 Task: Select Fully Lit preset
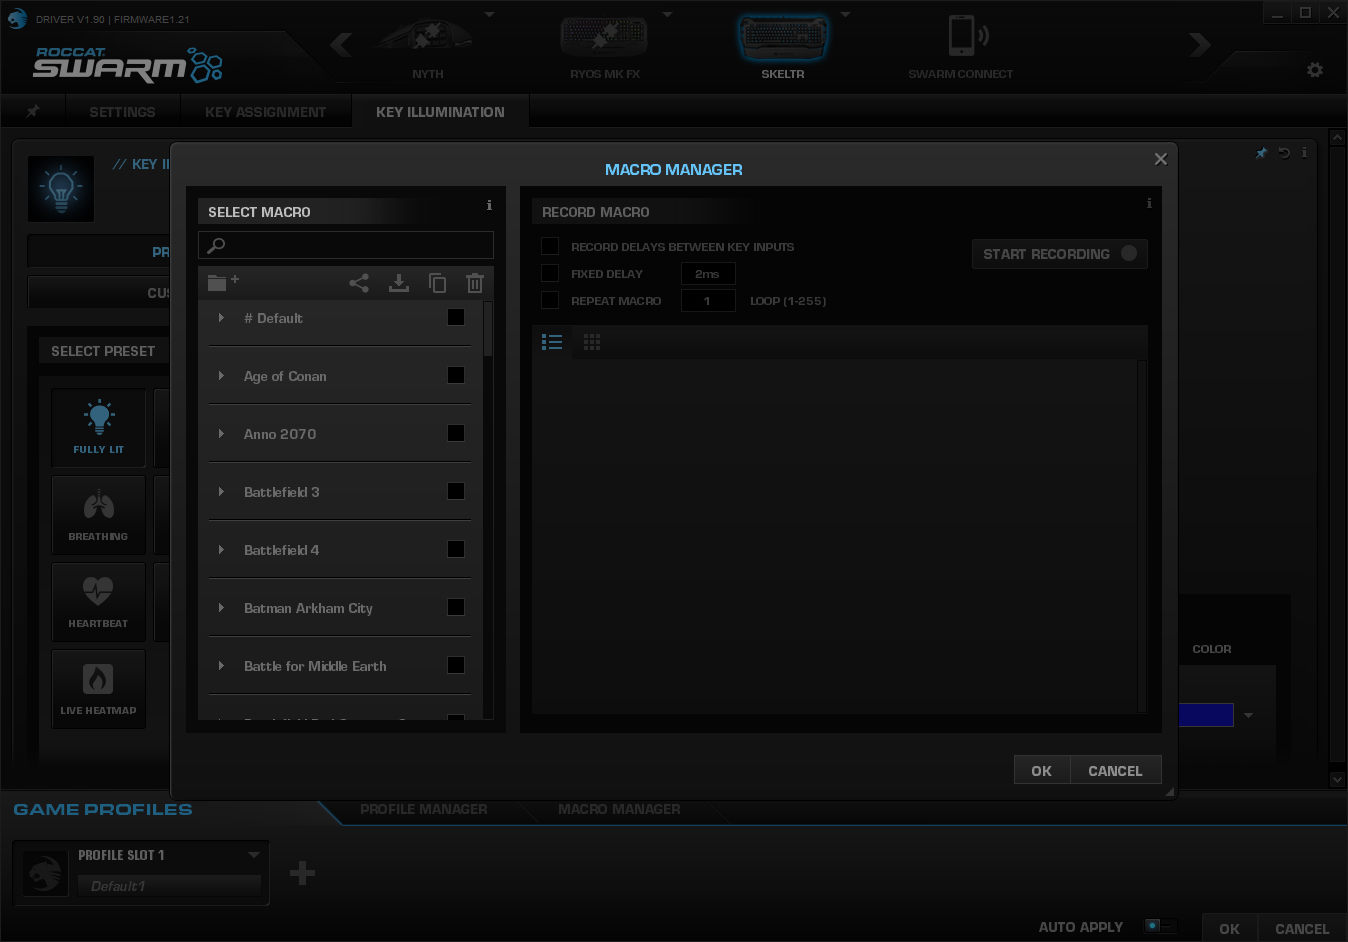coord(99,428)
